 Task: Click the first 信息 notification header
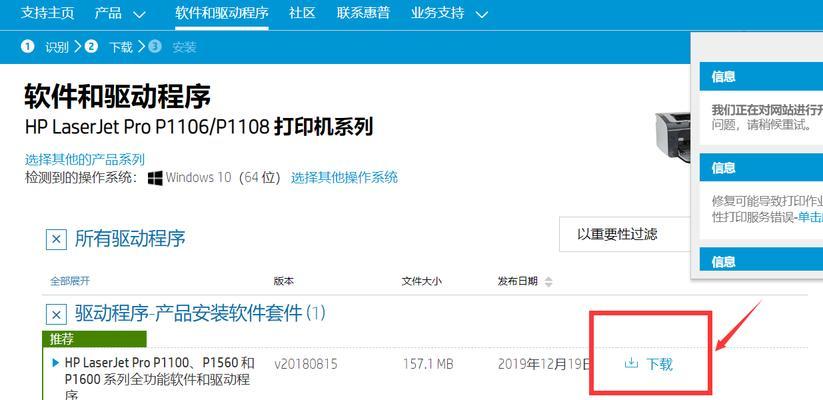pyautogui.click(x=761, y=77)
